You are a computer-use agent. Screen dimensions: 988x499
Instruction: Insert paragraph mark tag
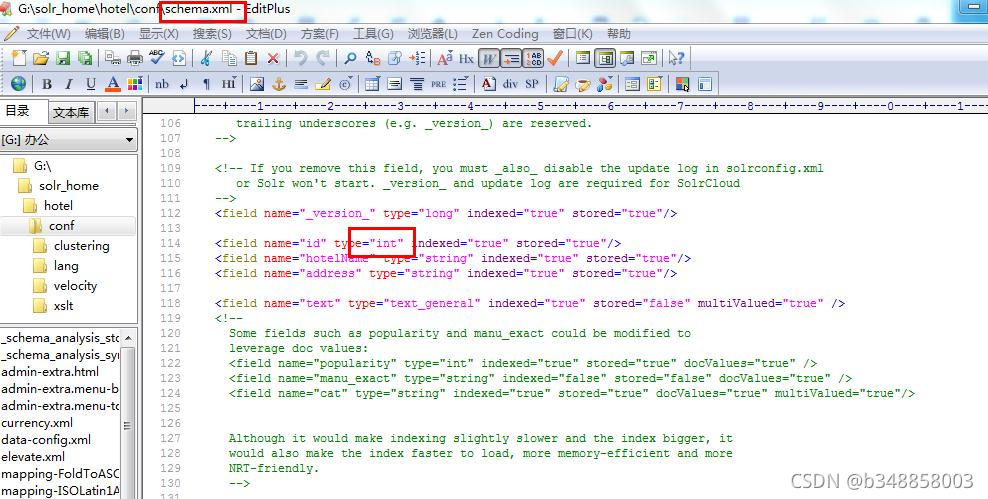pyautogui.click(x=206, y=83)
